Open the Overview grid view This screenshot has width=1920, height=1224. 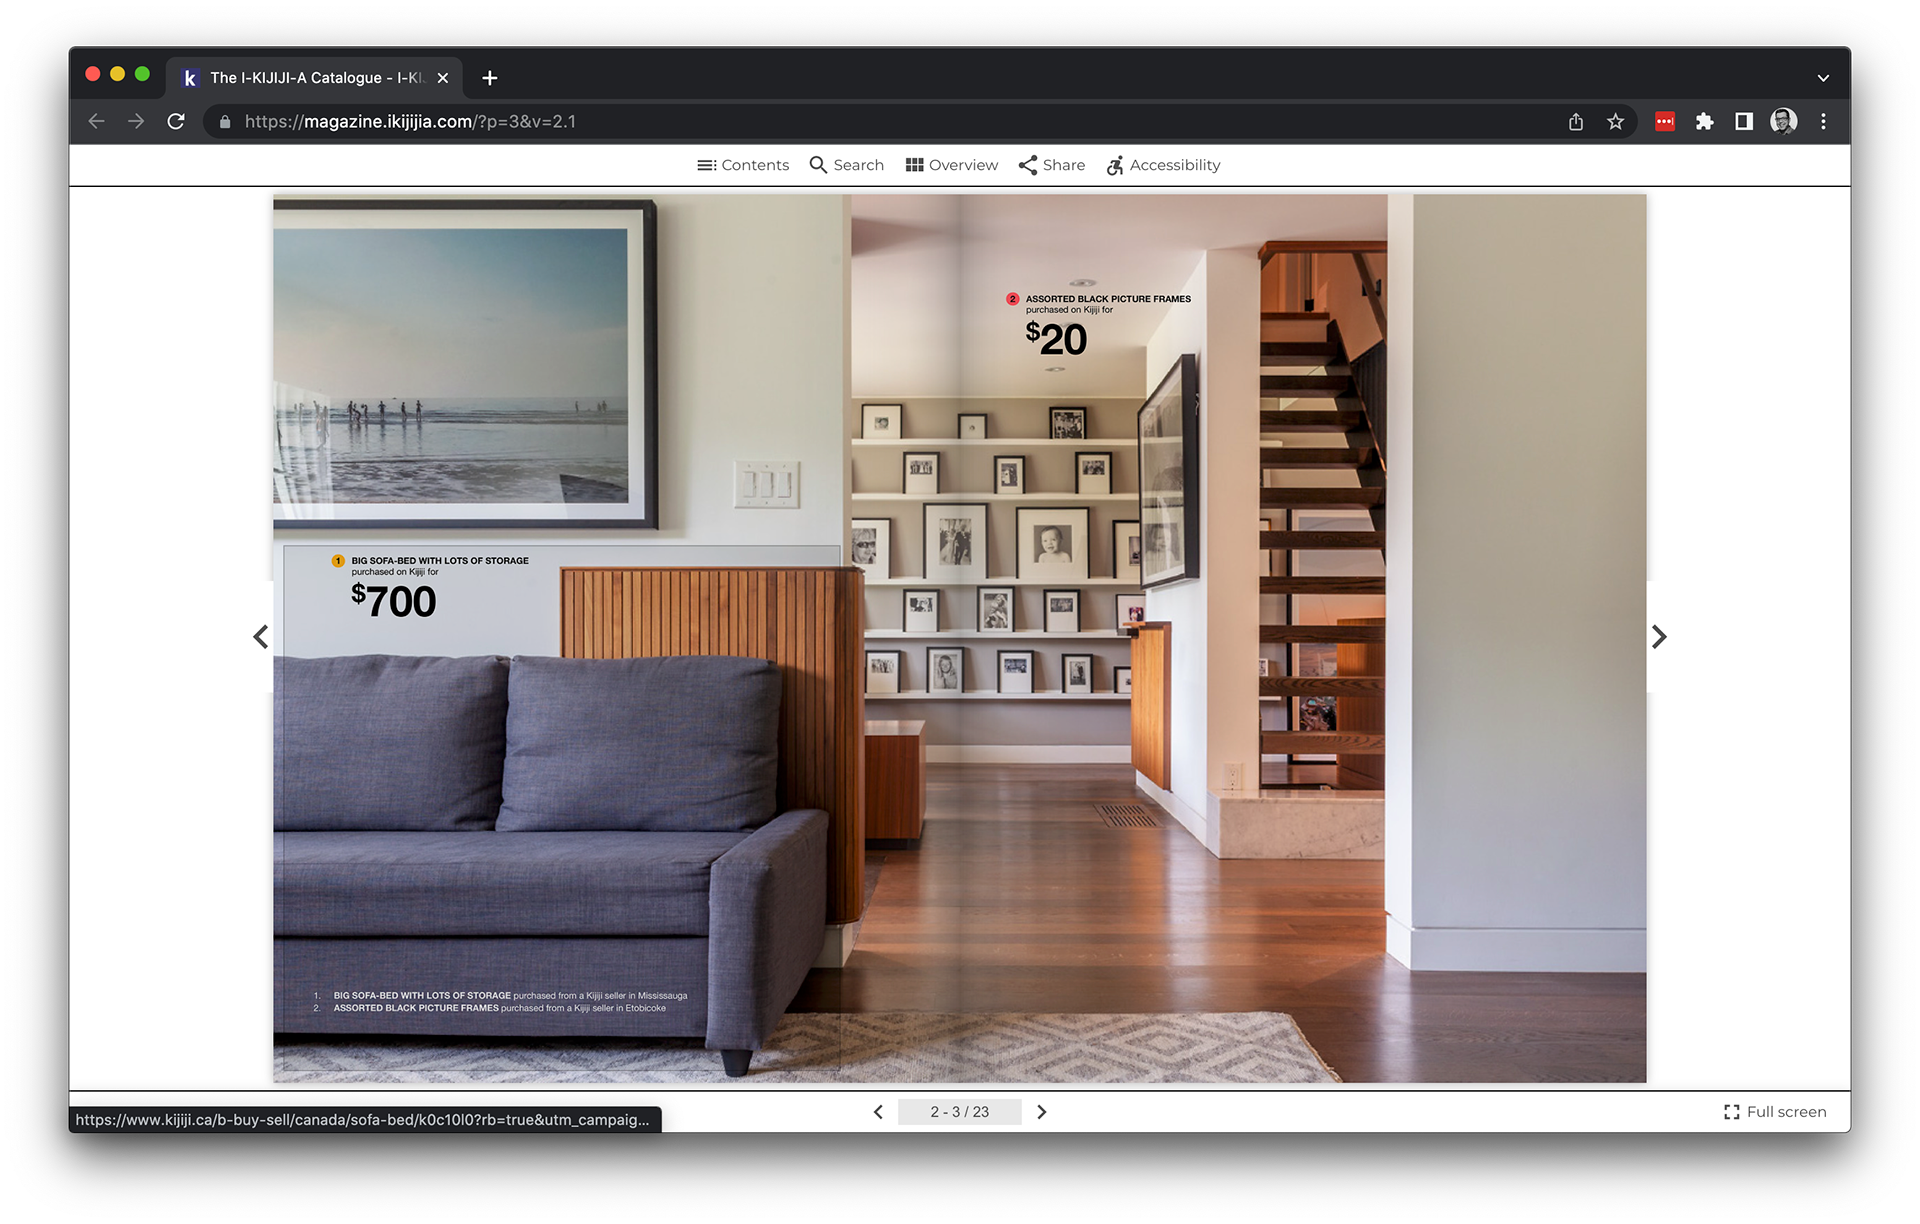tap(951, 165)
